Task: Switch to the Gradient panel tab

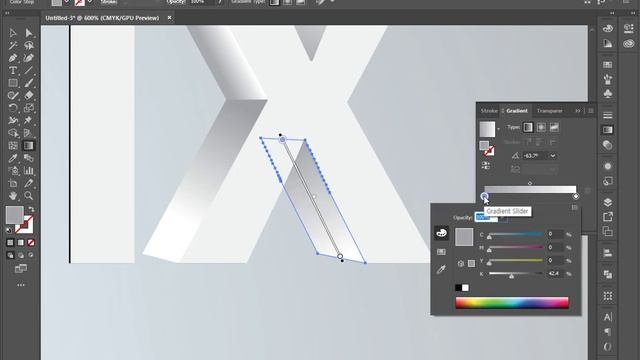Action: click(x=517, y=111)
